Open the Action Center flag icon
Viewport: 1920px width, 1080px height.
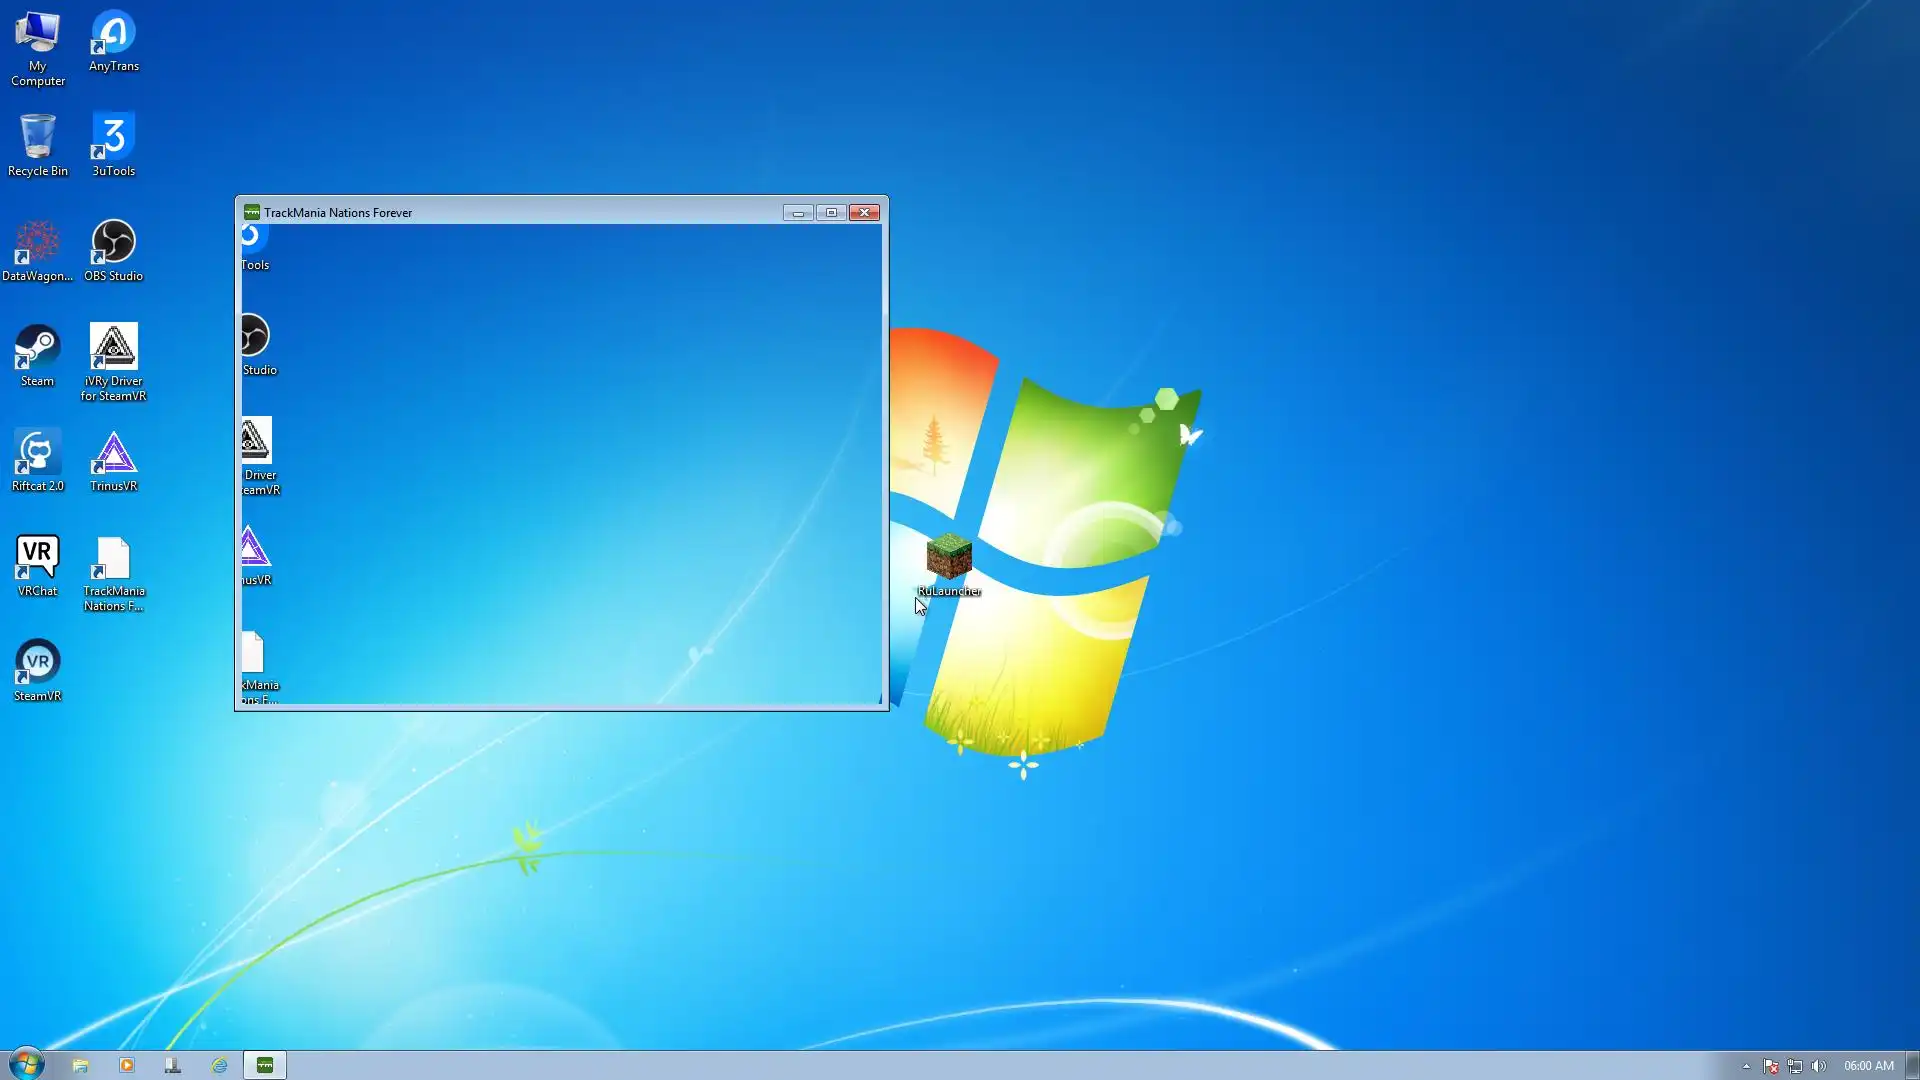pos(1770,1066)
